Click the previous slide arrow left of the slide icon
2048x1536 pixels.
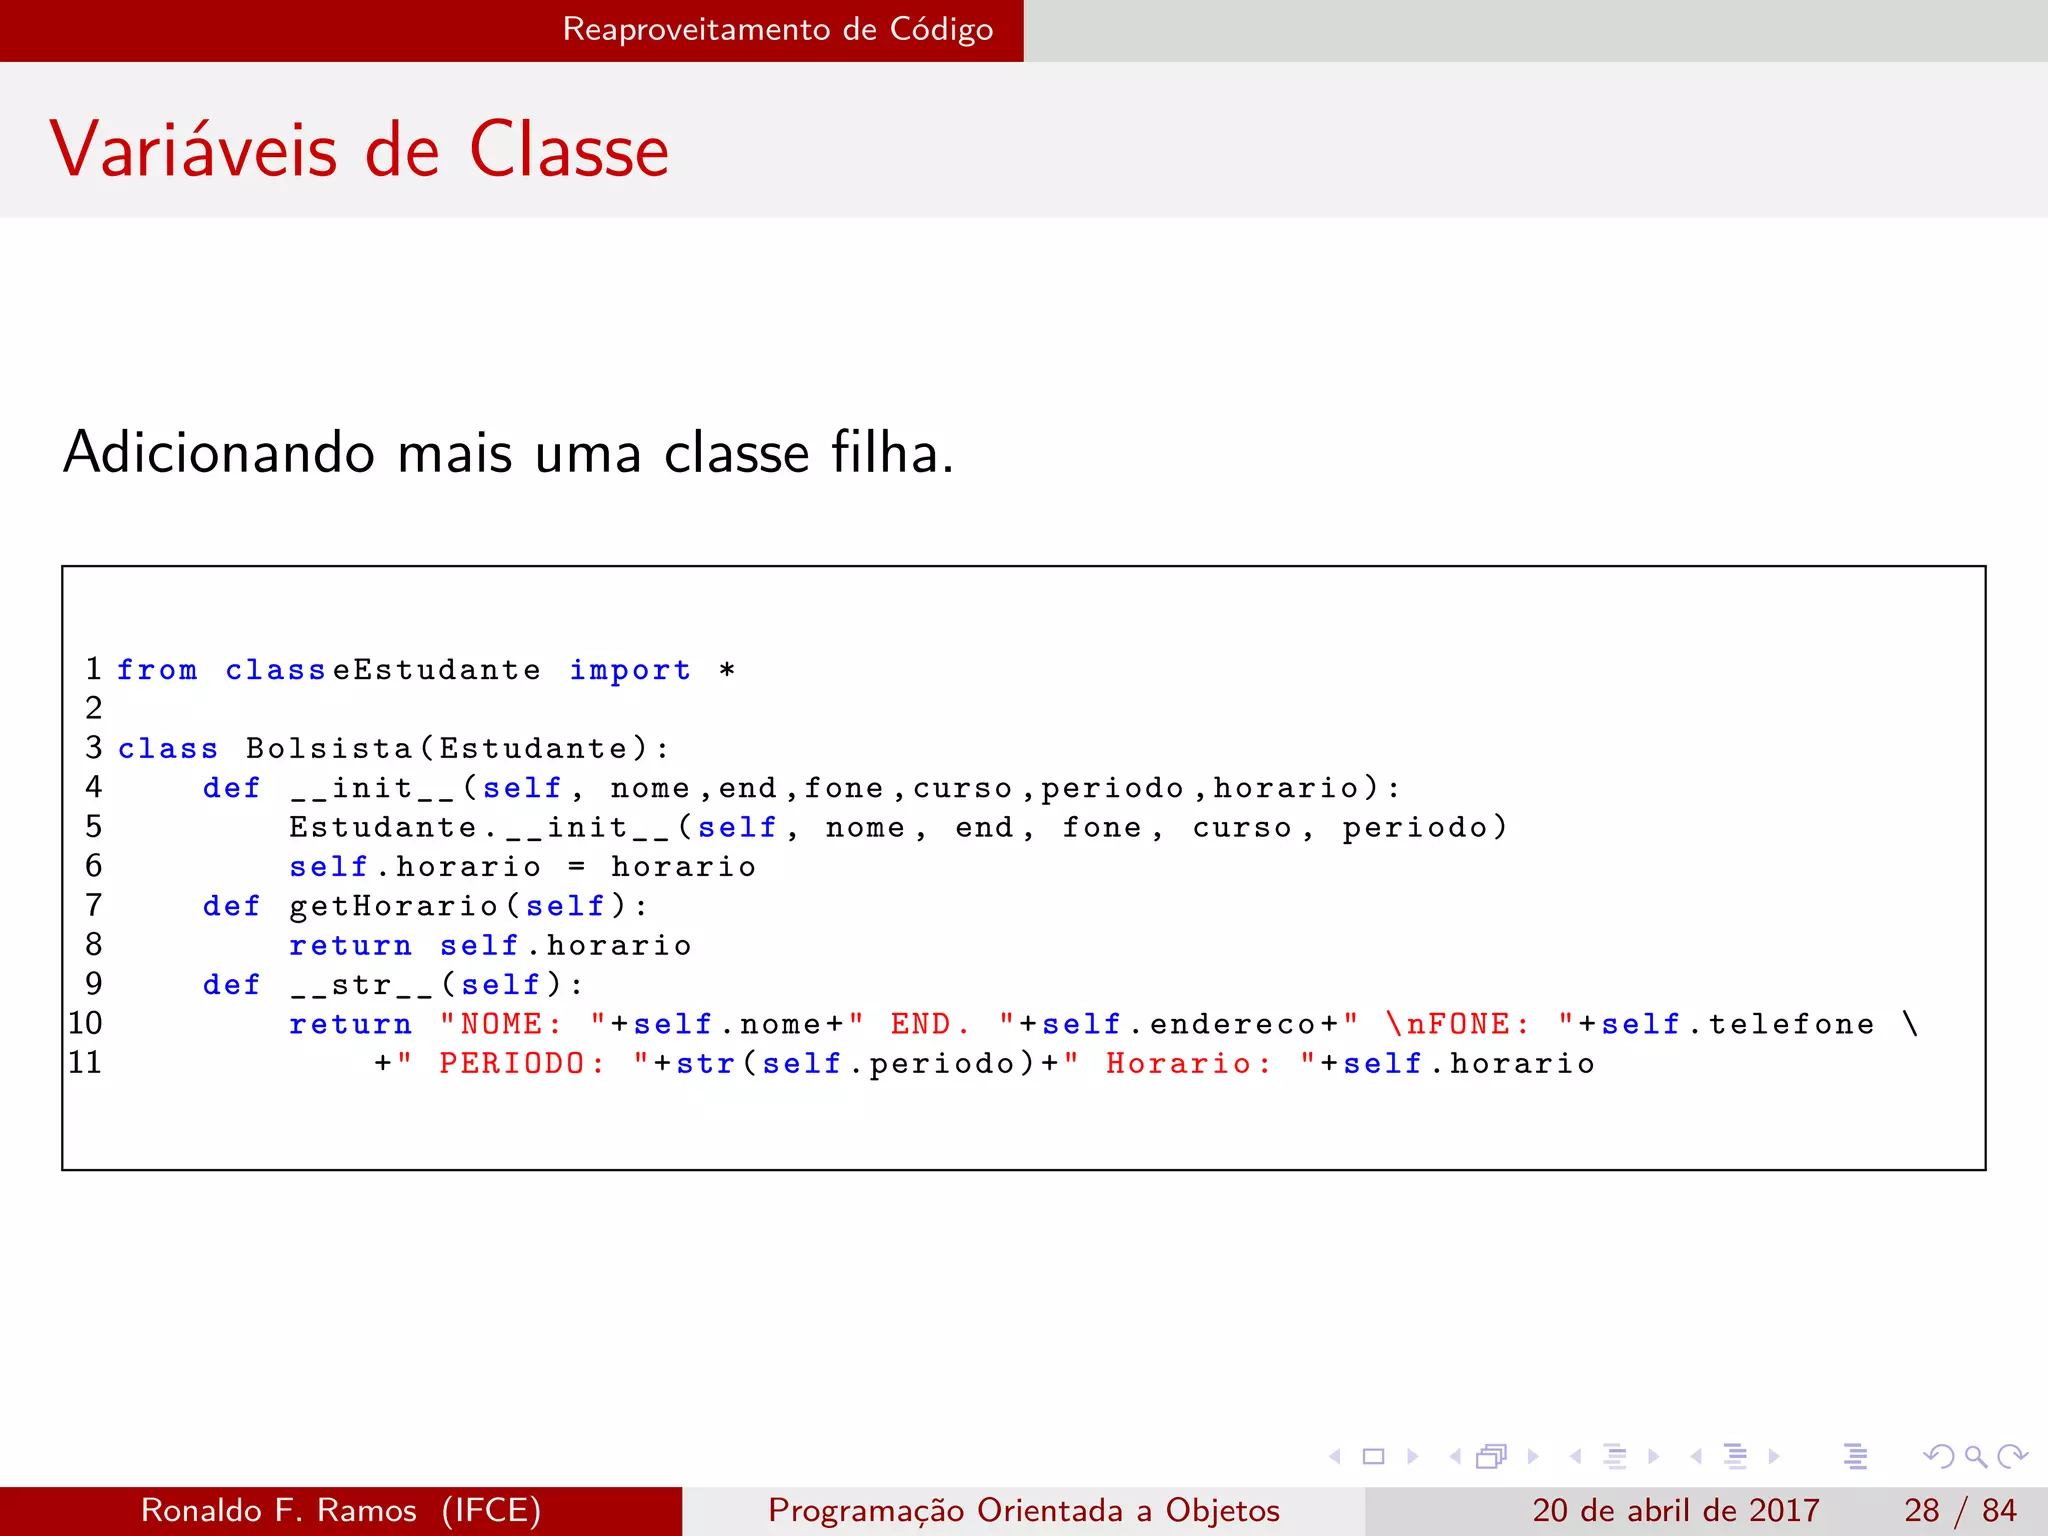click(1335, 1457)
